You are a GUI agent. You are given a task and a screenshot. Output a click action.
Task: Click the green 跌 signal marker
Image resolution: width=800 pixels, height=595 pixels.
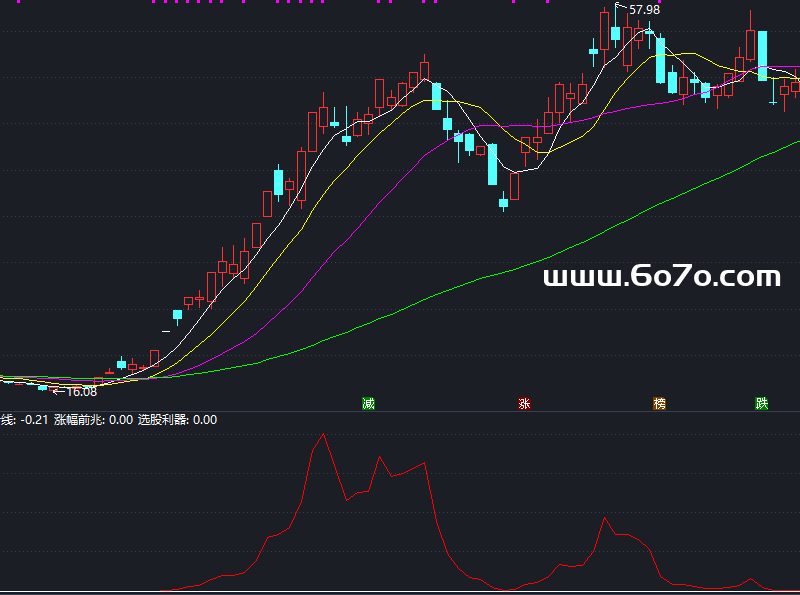point(762,404)
